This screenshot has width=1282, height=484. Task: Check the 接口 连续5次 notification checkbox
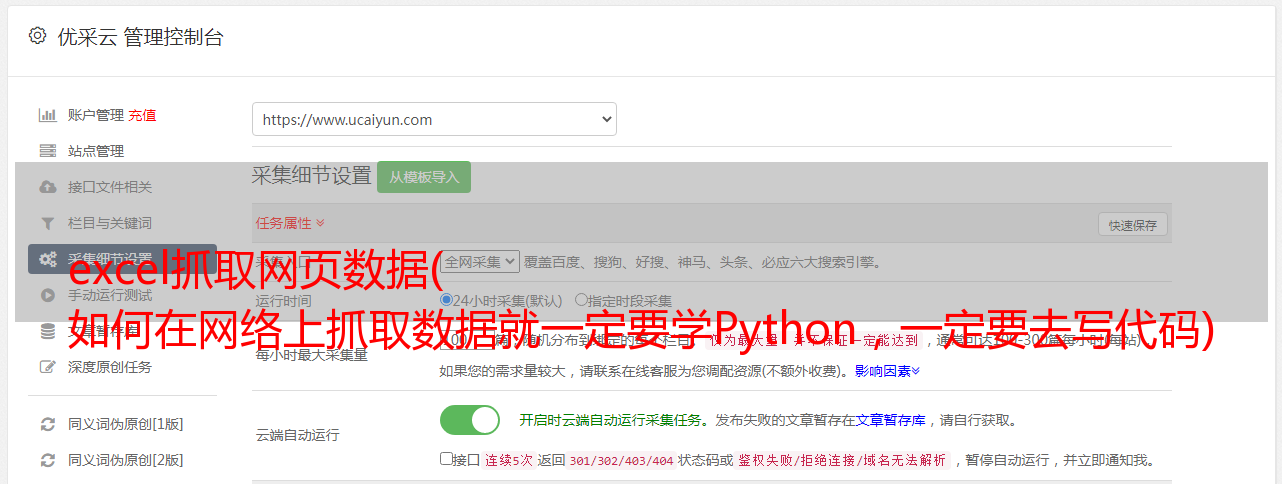coord(446,459)
